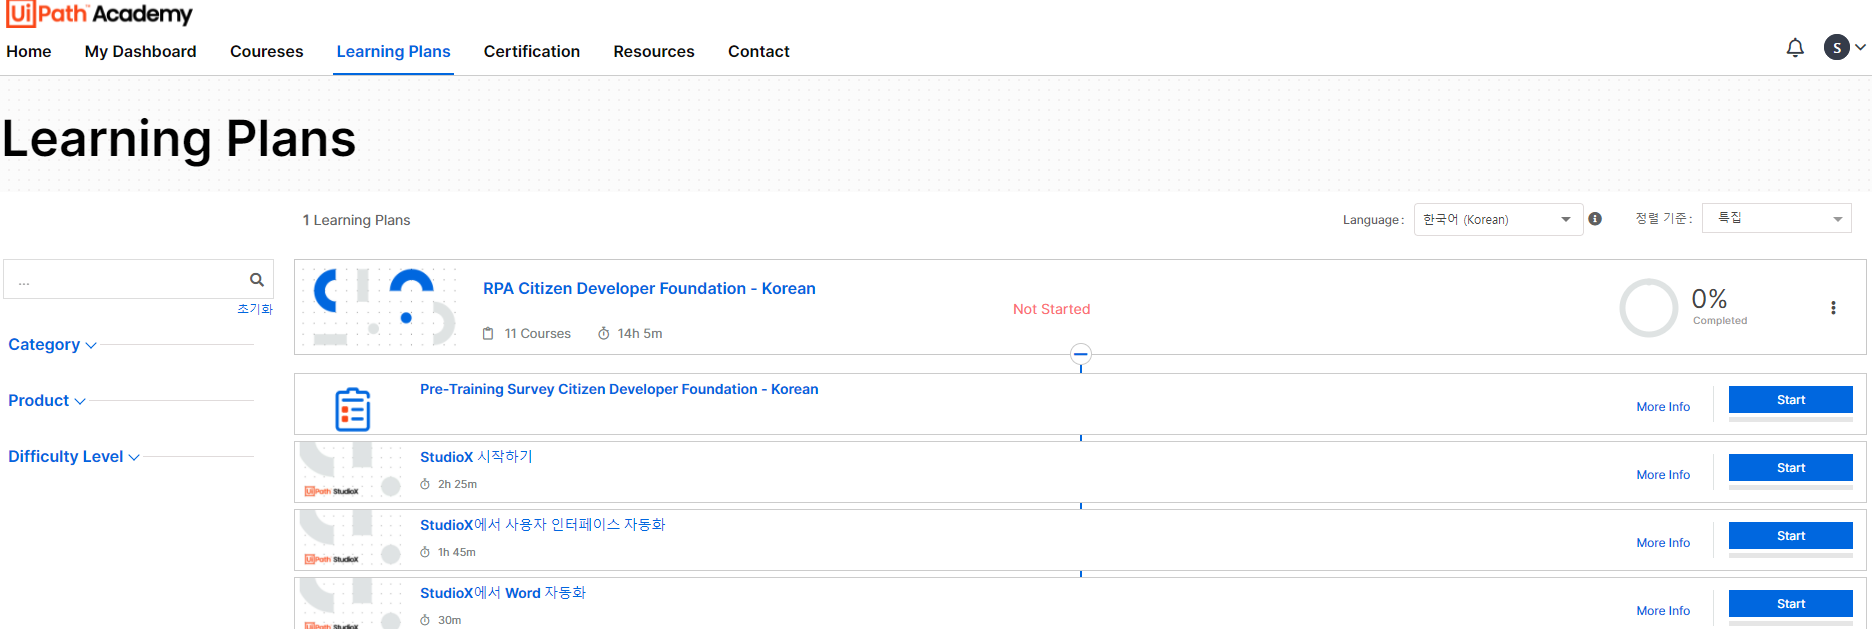1872x629 pixels.
Task: Click the 14h 5m duration text
Action: click(x=640, y=334)
